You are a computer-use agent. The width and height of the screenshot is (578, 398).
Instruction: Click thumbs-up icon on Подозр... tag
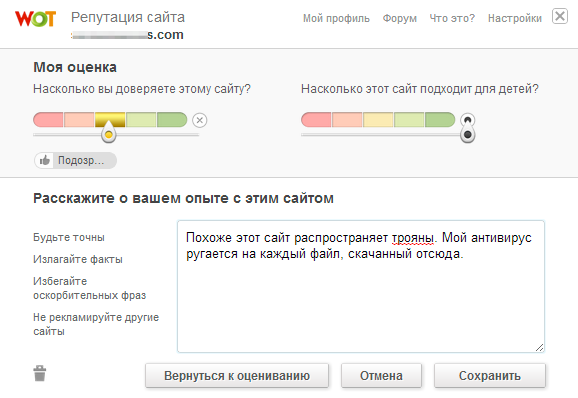(45, 160)
